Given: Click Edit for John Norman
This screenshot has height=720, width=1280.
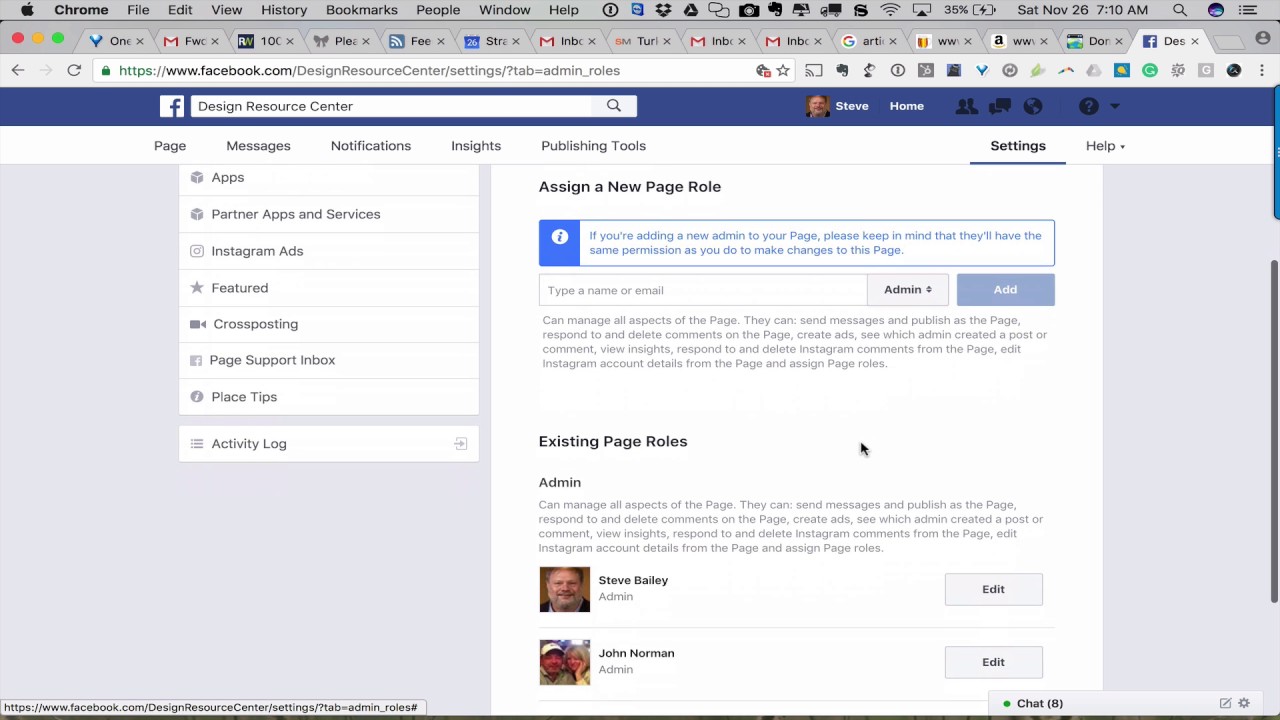Looking at the screenshot, I should click(x=993, y=662).
